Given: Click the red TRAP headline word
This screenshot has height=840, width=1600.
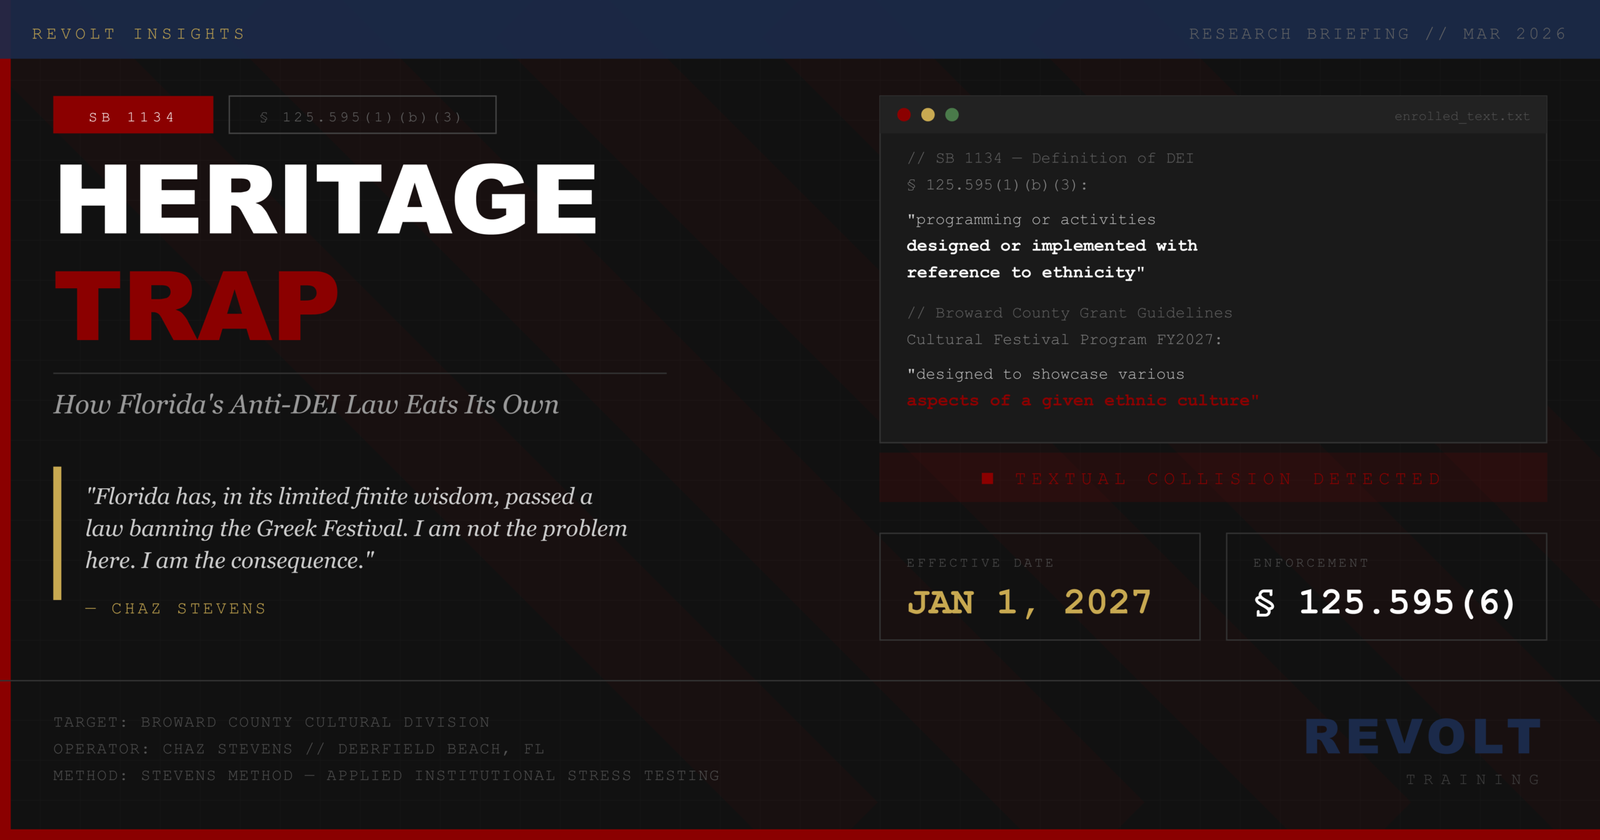Looking at the screenshot, I should click(x=197, y=306).
